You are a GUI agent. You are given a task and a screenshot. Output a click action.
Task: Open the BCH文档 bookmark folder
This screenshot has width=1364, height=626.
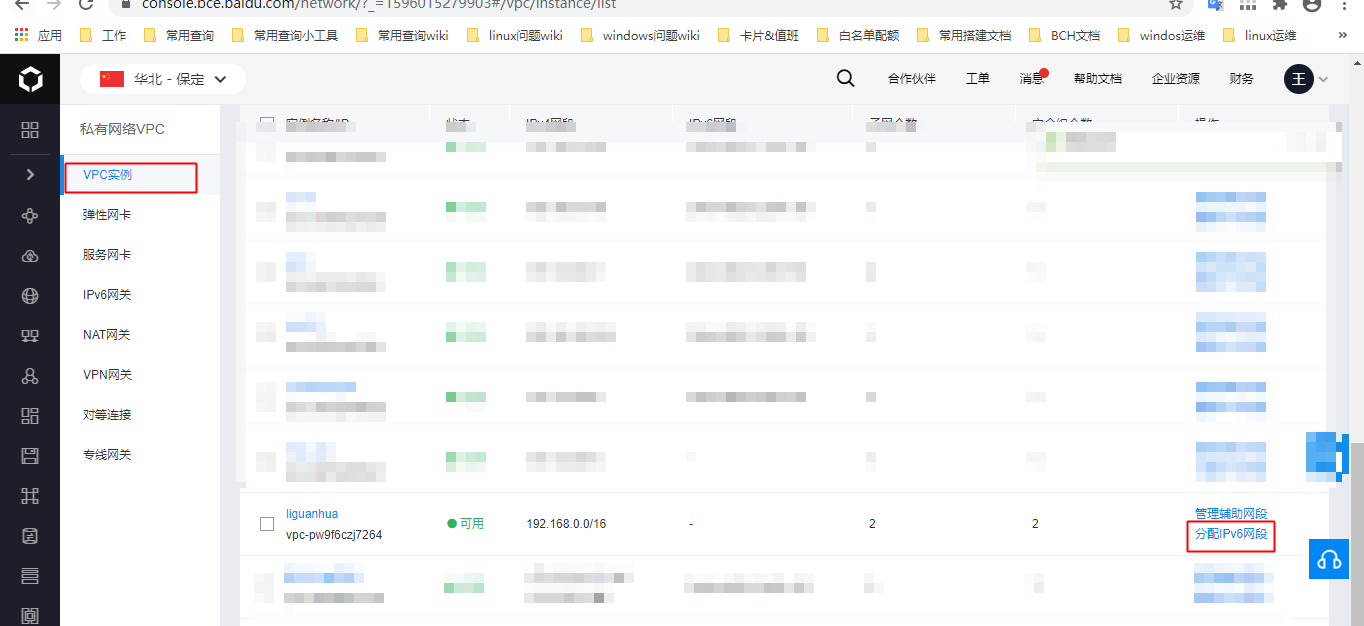1064,35
